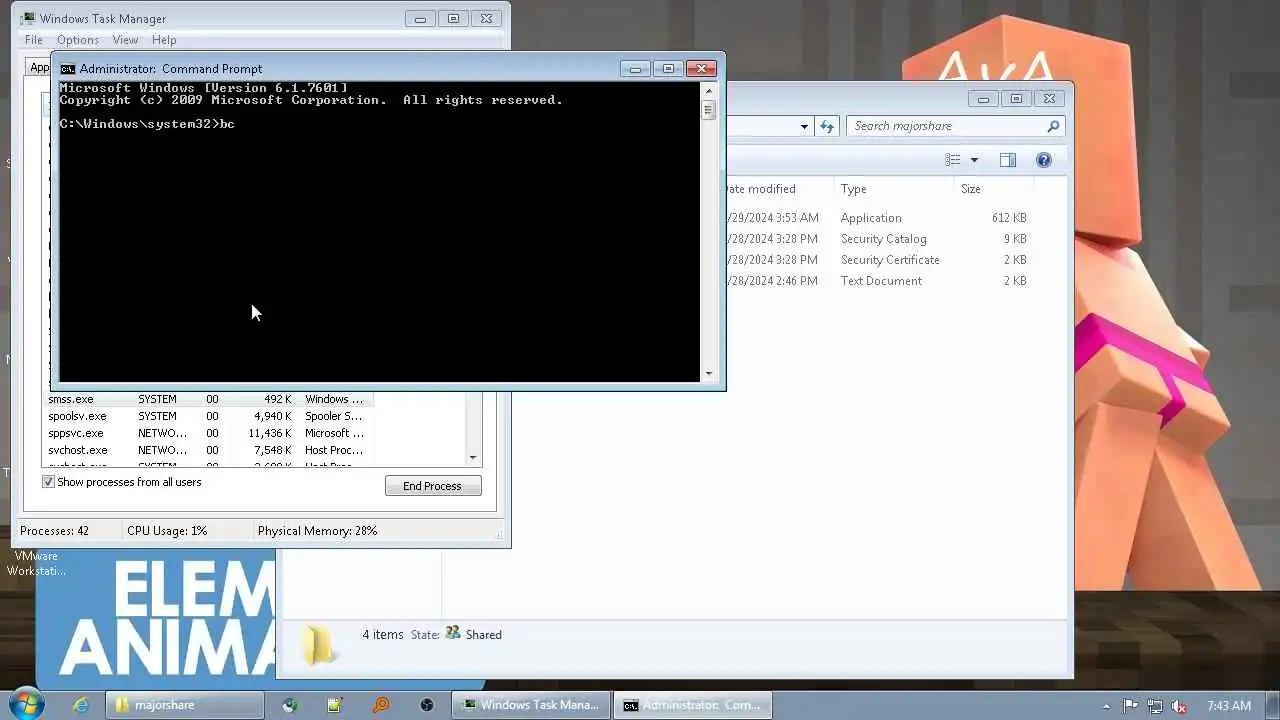
Task: Click the Command Prompt title bar system icon
Action: [x=67, y=69]
